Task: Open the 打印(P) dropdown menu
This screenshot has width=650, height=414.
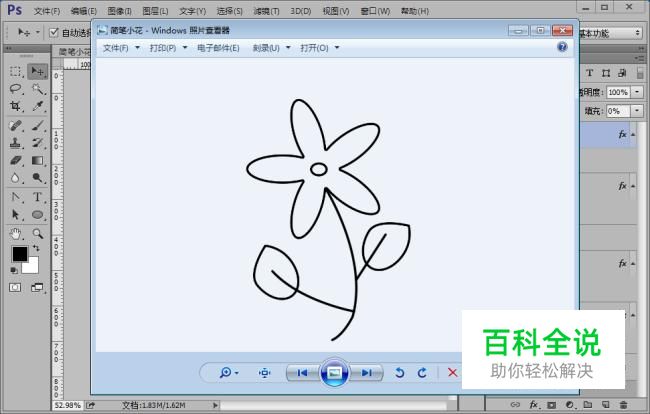Action: [x=168, y=47]
